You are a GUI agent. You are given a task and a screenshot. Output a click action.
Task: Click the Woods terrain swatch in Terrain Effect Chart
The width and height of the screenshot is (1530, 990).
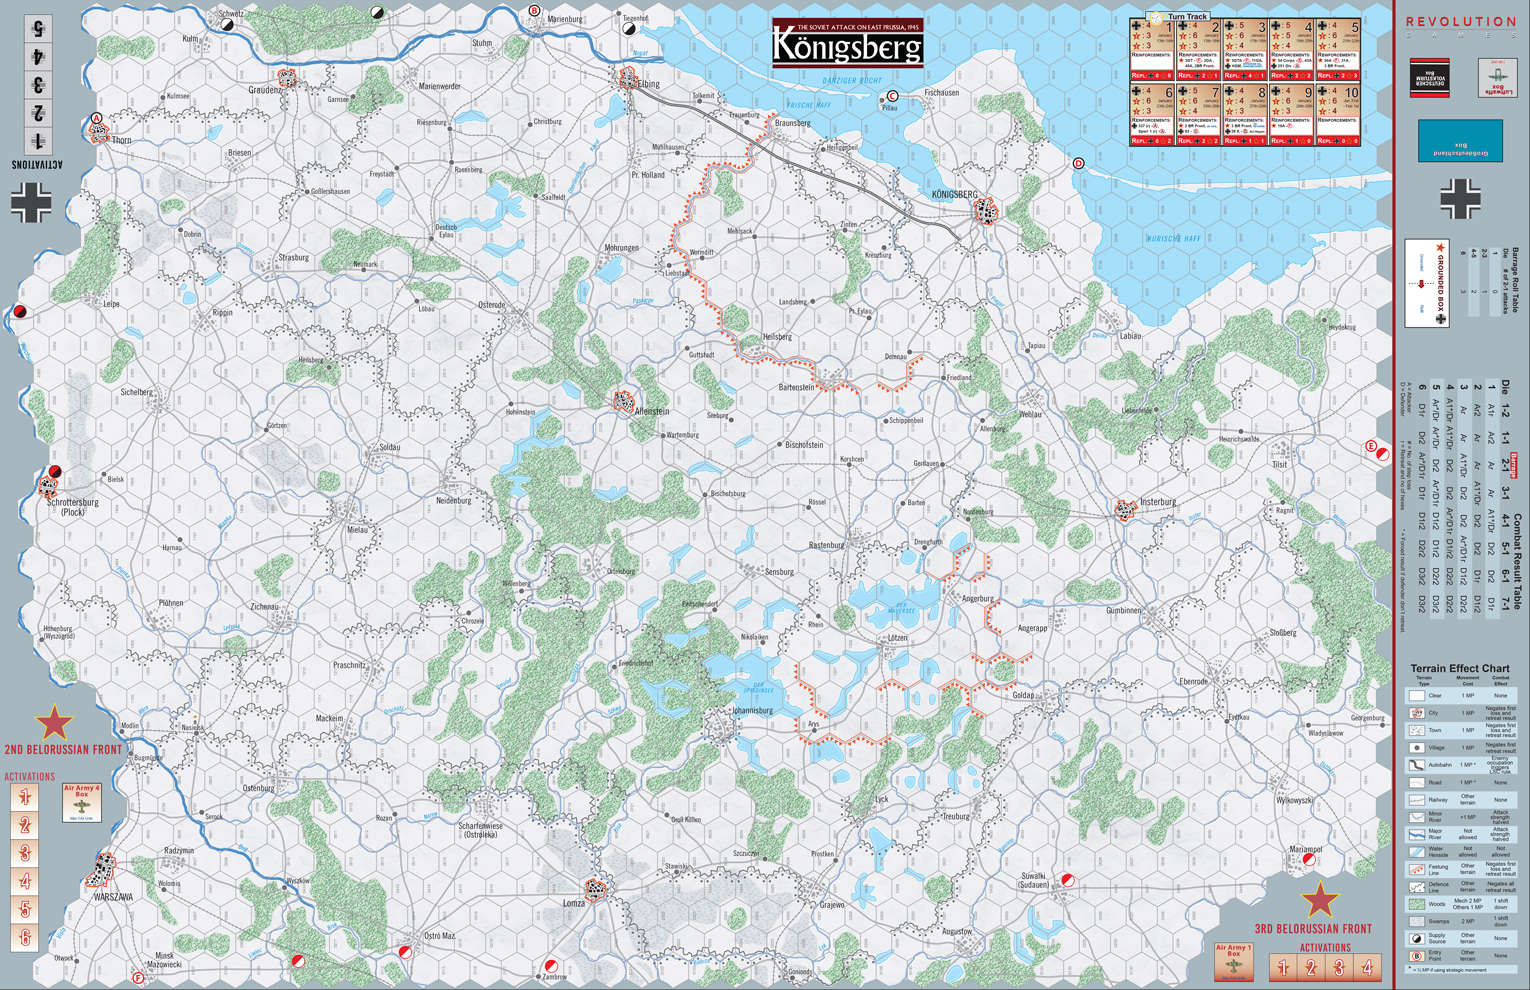click(1416, 903)
